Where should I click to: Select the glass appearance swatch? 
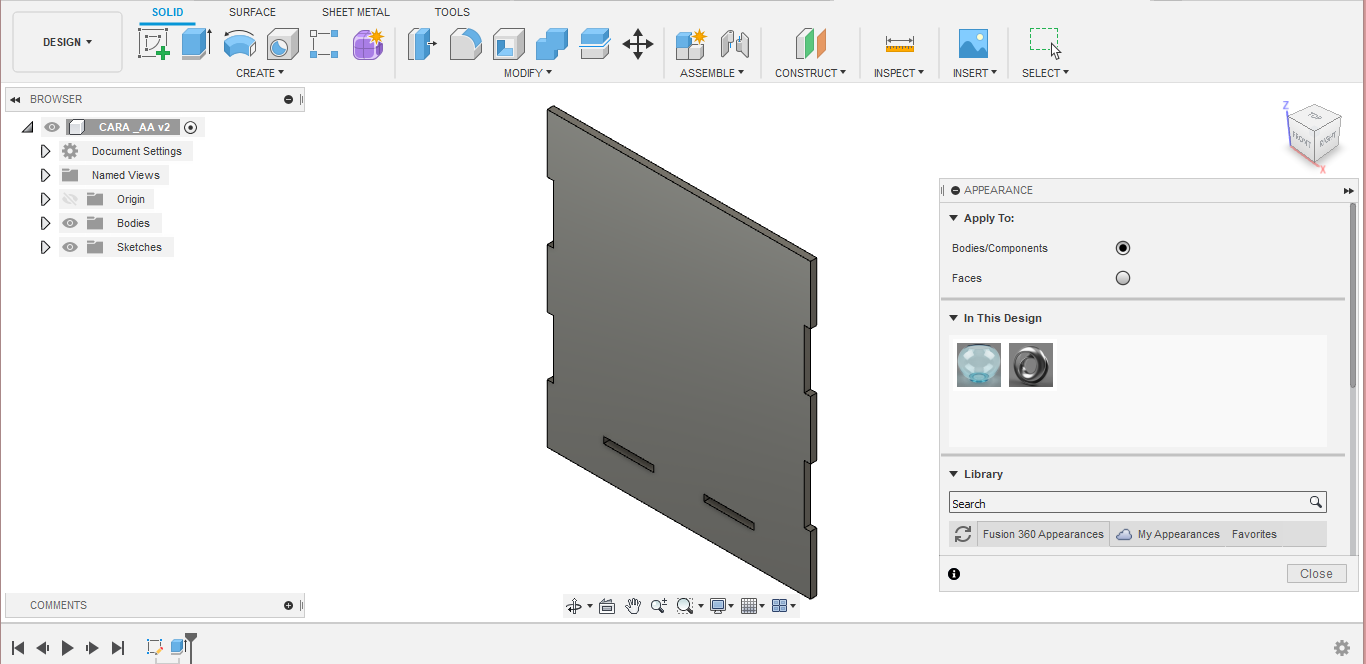pyautogui.click(x=978, y=365)
